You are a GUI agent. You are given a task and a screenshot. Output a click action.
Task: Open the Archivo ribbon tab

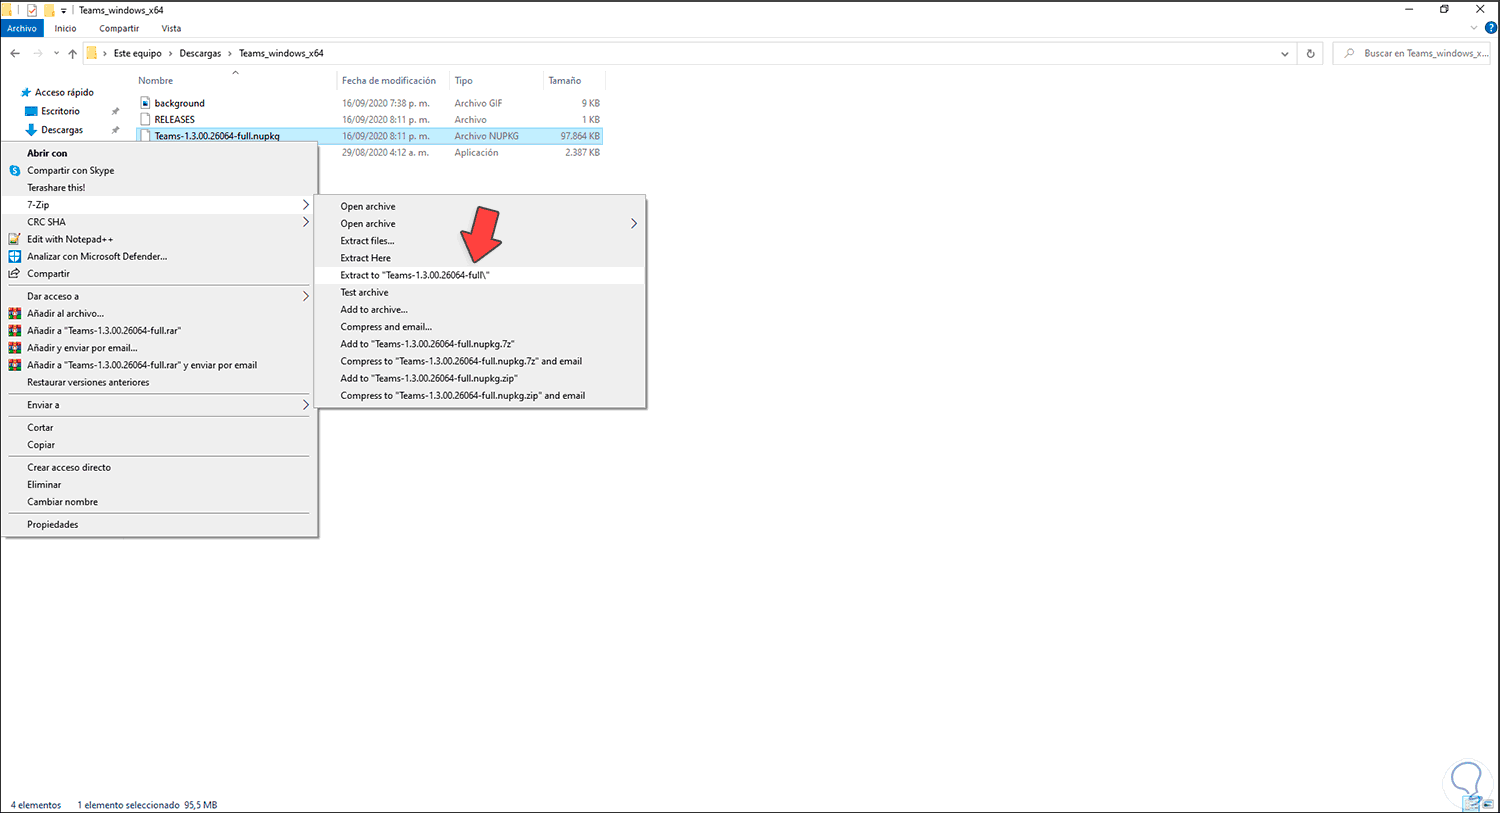tap(21, 28)
